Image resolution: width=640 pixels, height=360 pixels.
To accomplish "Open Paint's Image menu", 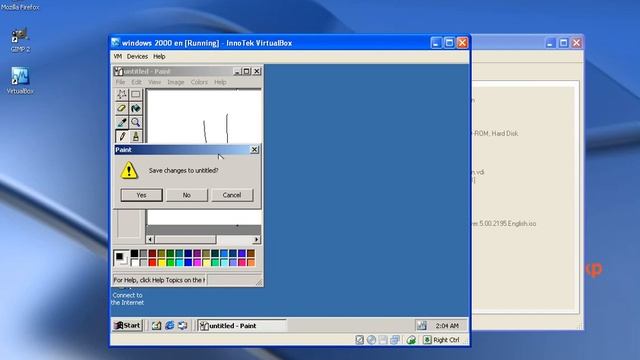I will (x=176, y=82).
